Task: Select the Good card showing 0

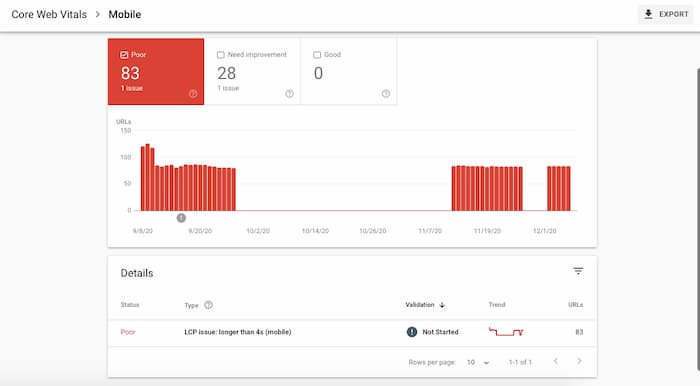Action: pyautogui.click(x=349, y=71)
